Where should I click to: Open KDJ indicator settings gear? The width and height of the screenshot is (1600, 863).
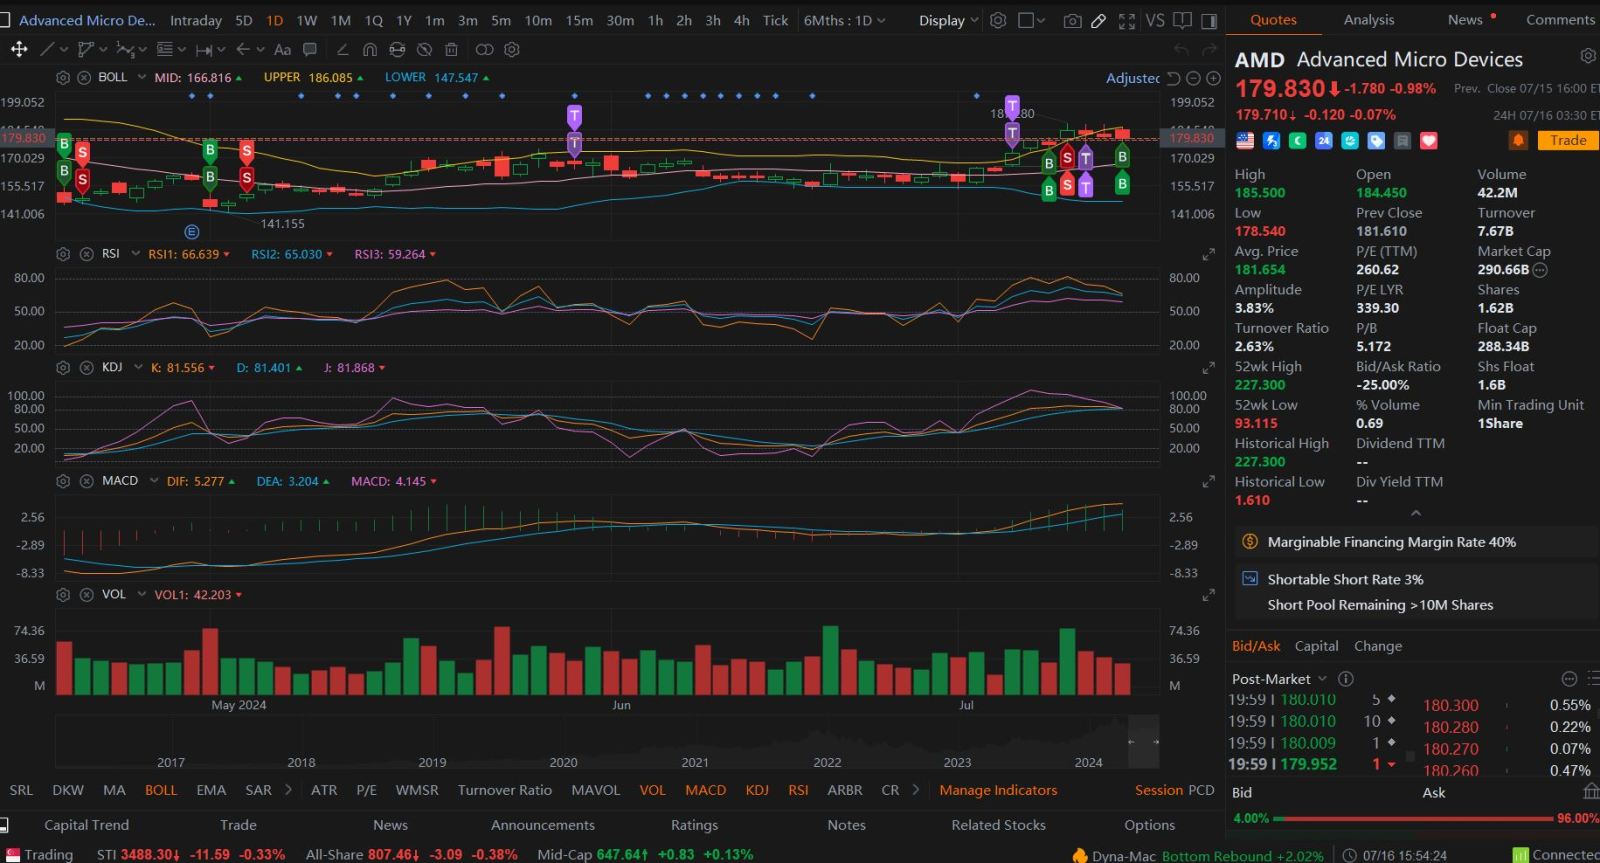click(63, 367)
